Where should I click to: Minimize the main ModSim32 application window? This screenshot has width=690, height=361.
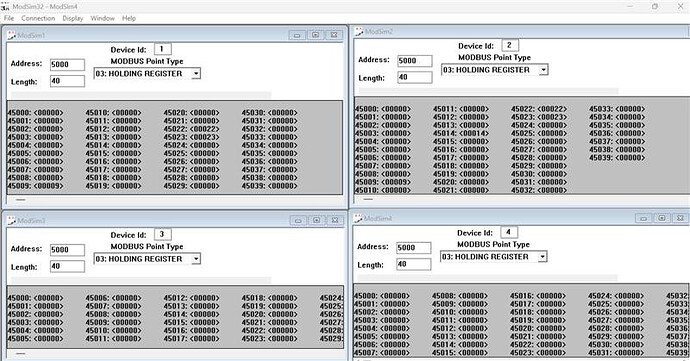tap(630, 6)
